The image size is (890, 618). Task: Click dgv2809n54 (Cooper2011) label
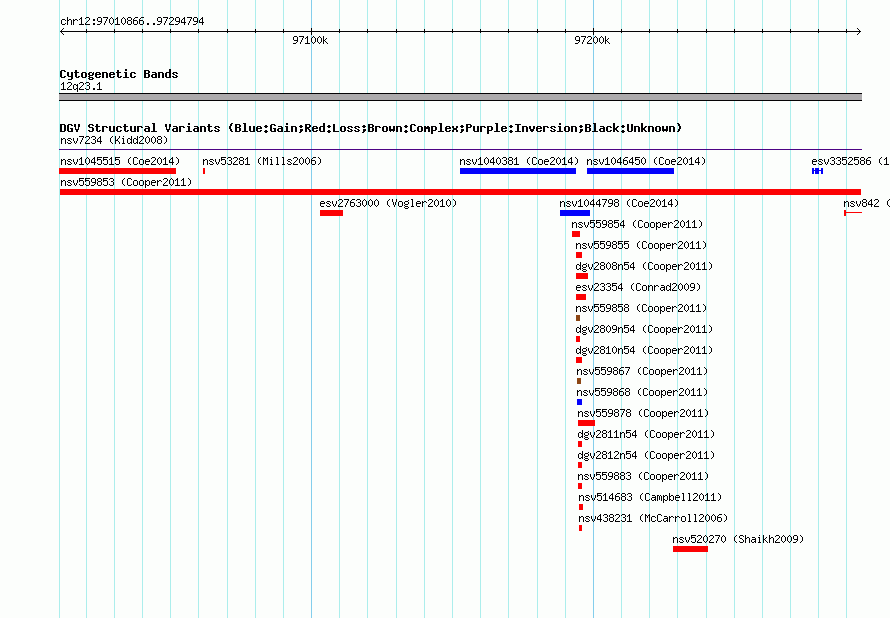click(644, 329)
